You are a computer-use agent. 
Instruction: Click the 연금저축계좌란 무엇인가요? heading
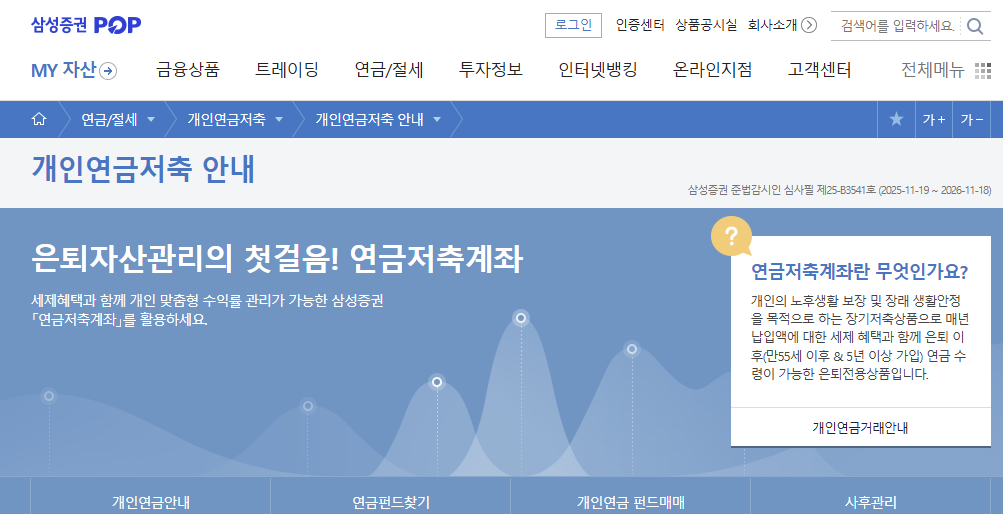point(859,272)
